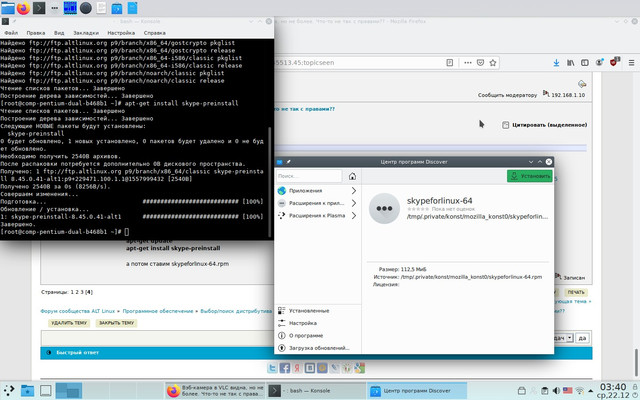The width and height of the screenshot is (640, 400).
Task: Open Firefox downloads arrow
Action: tap(556, 62)
